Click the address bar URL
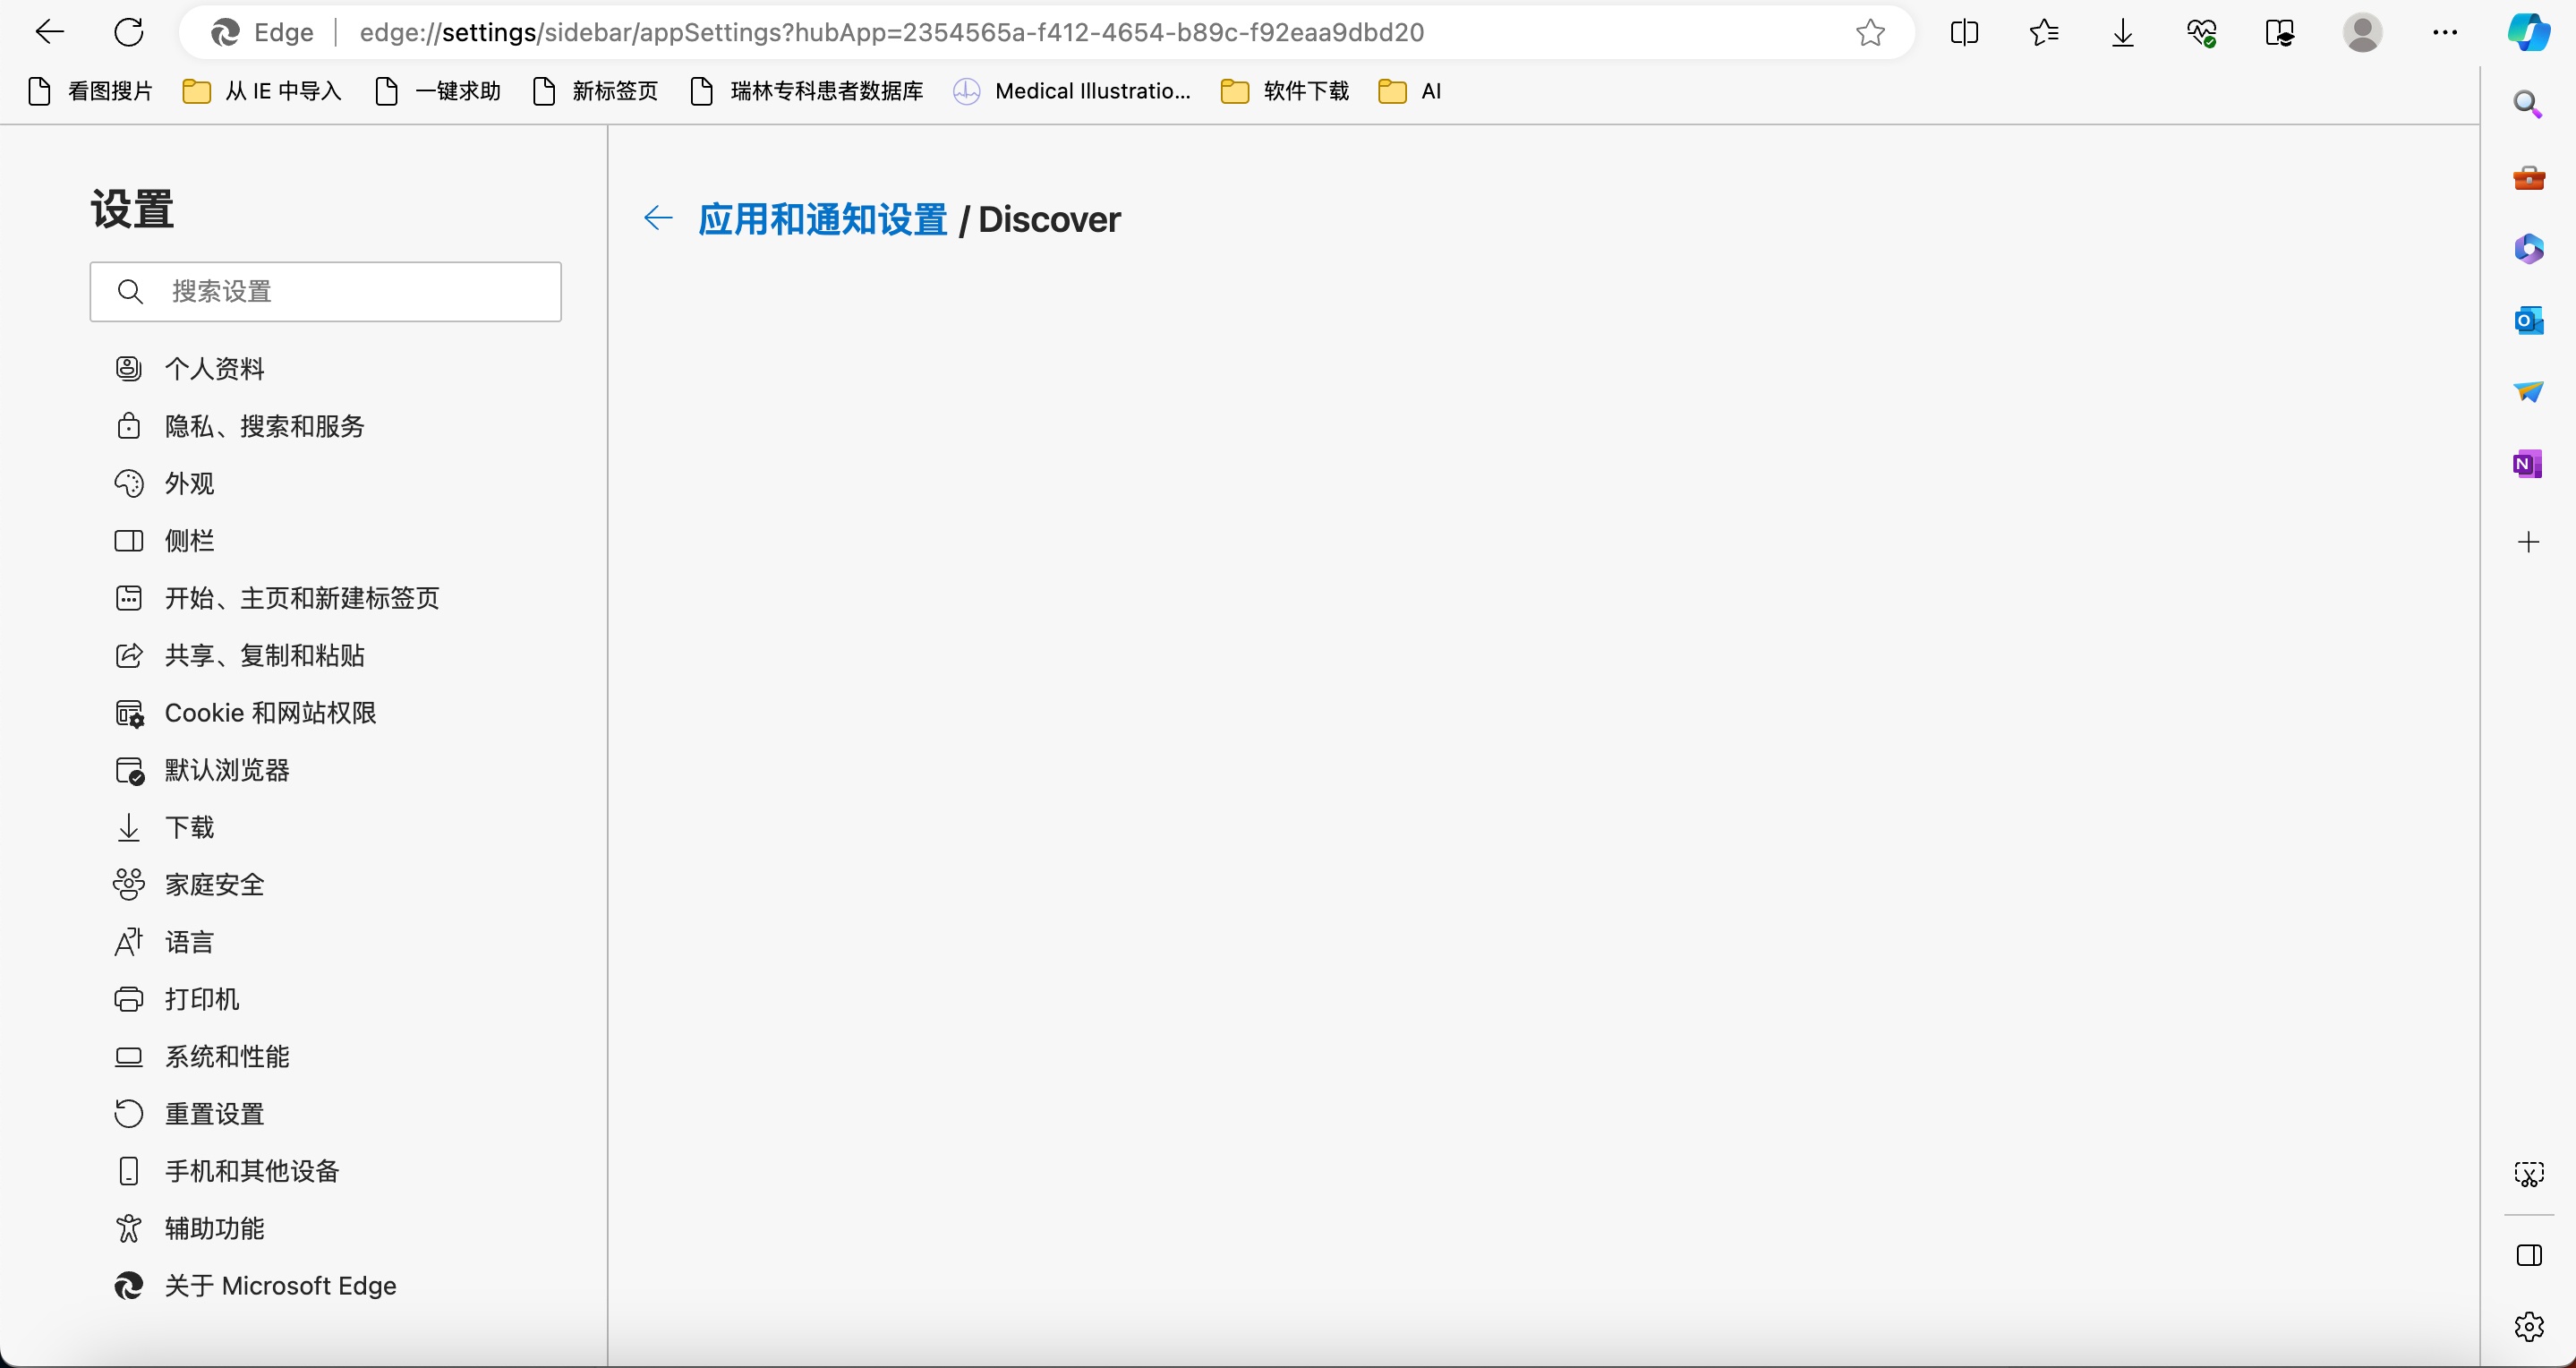Image resolution: width=2576 pixels, height=1368 pixels. (x=891, y=33)
